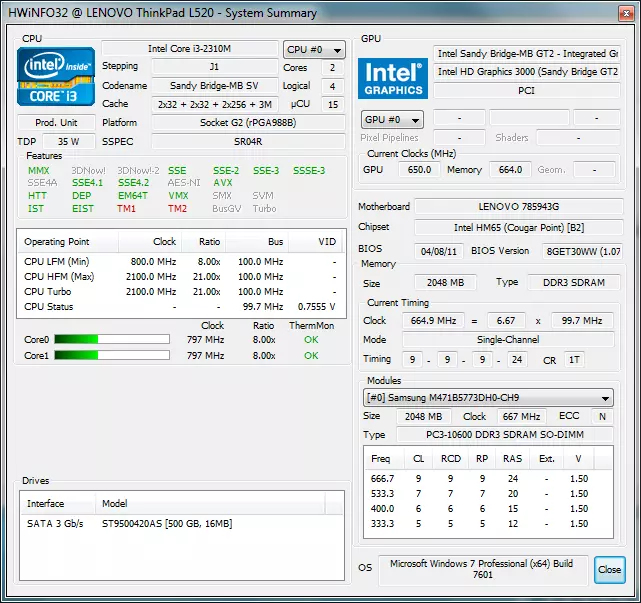This screenshot has width=641, height=603.
Task: Click the Intel Core i3 logo badge
Action: tap(56, 76)
